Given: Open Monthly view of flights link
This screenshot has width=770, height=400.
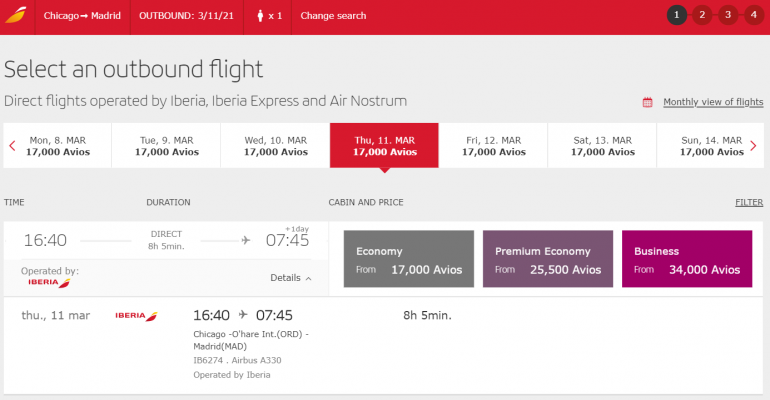Looking at the screenshot, I should point(712,102).
